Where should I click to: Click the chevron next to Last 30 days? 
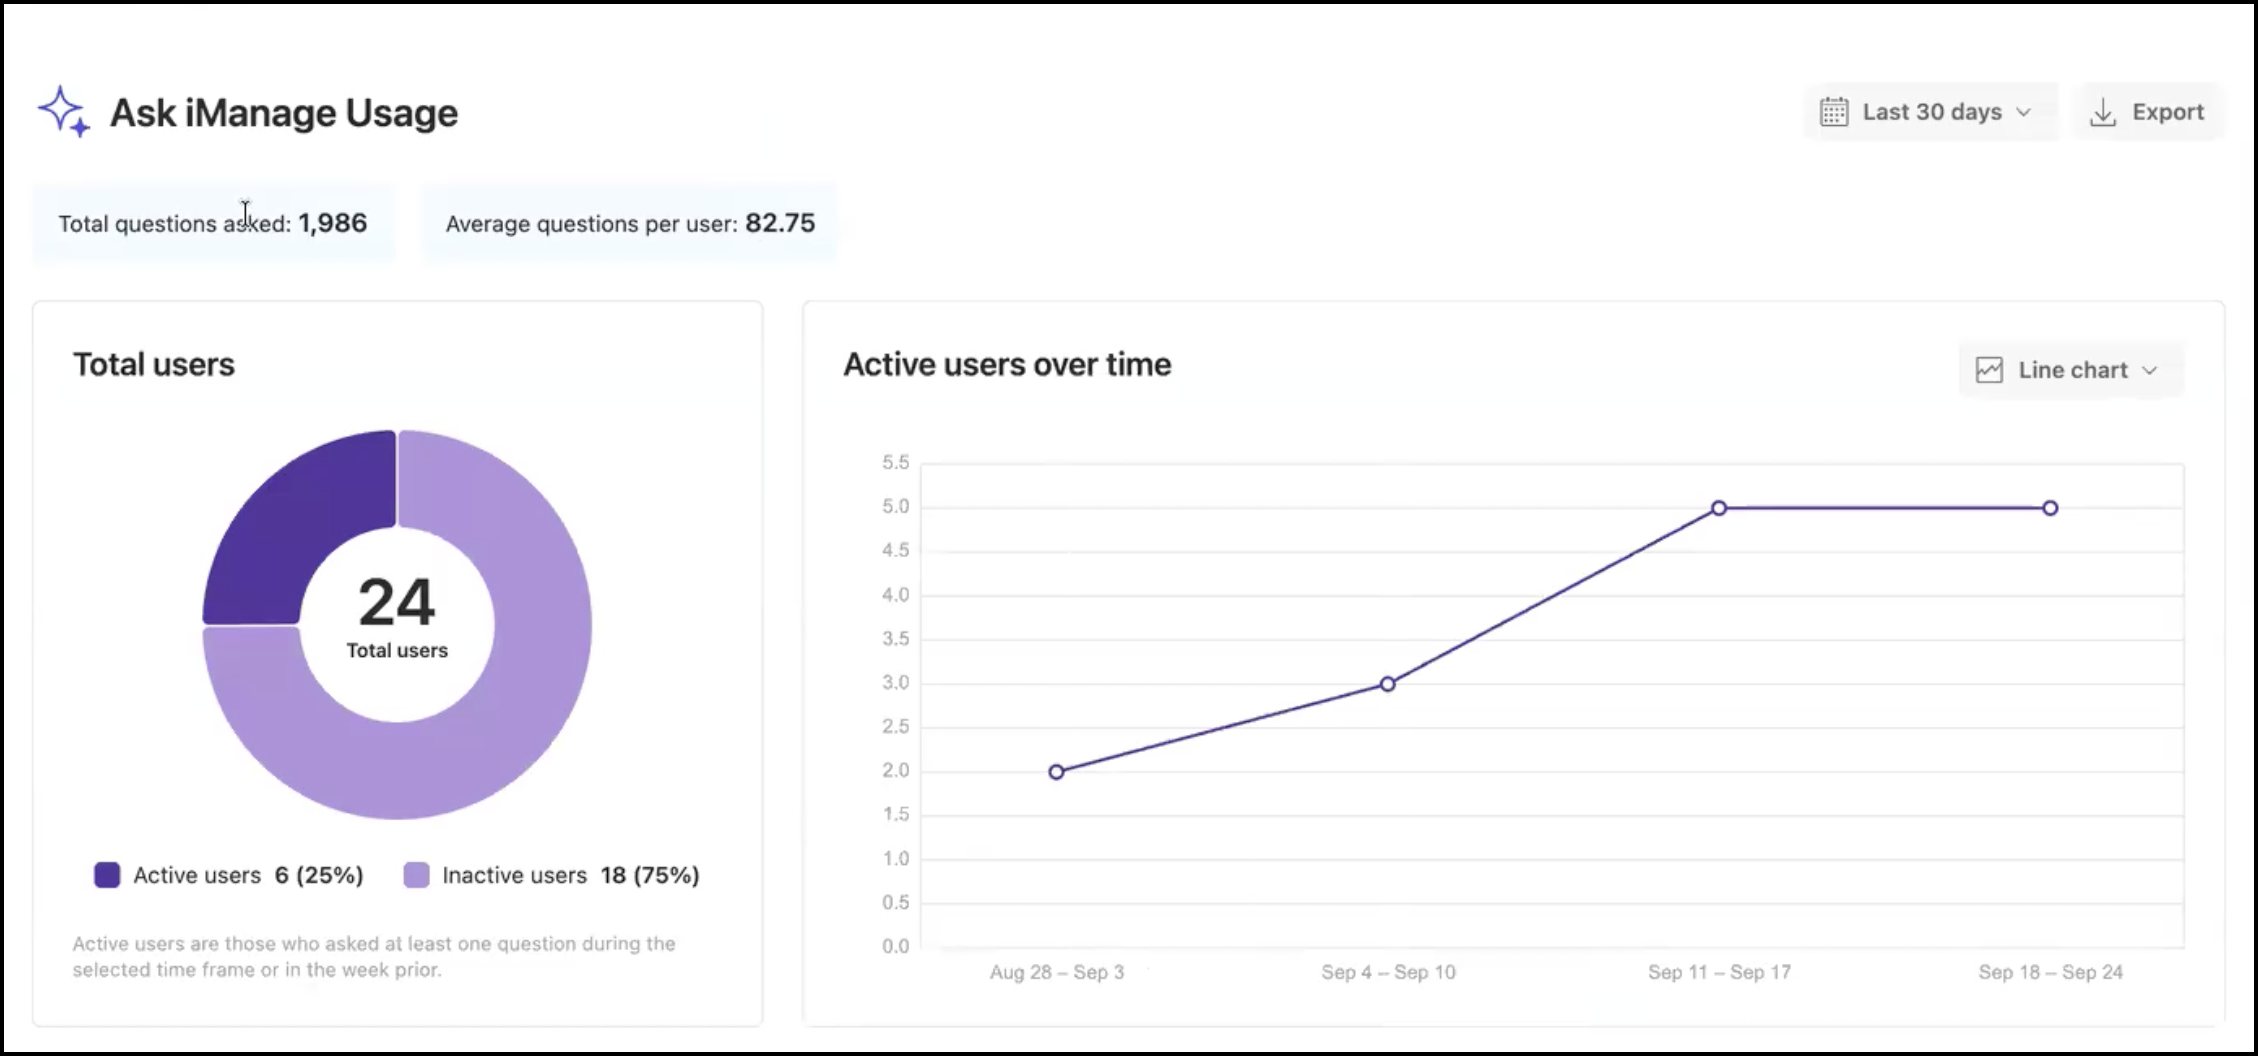[2024, 112]
